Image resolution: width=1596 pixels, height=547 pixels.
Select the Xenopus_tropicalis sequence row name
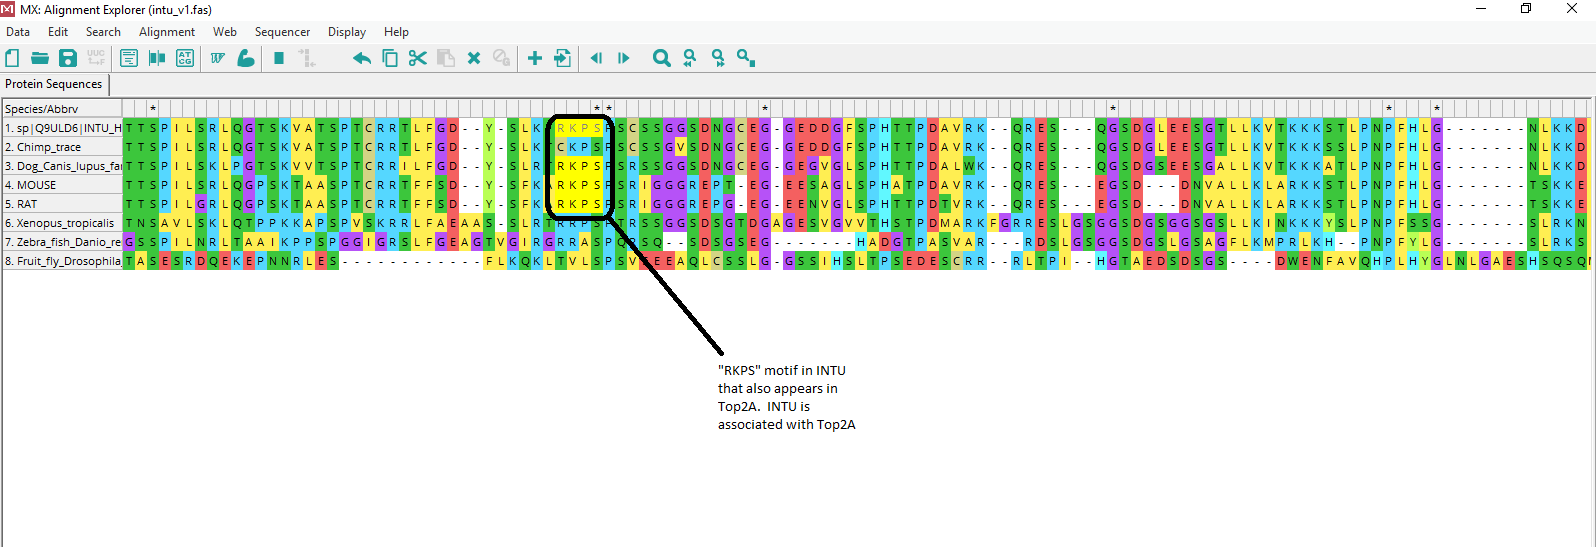click(61, 223)
